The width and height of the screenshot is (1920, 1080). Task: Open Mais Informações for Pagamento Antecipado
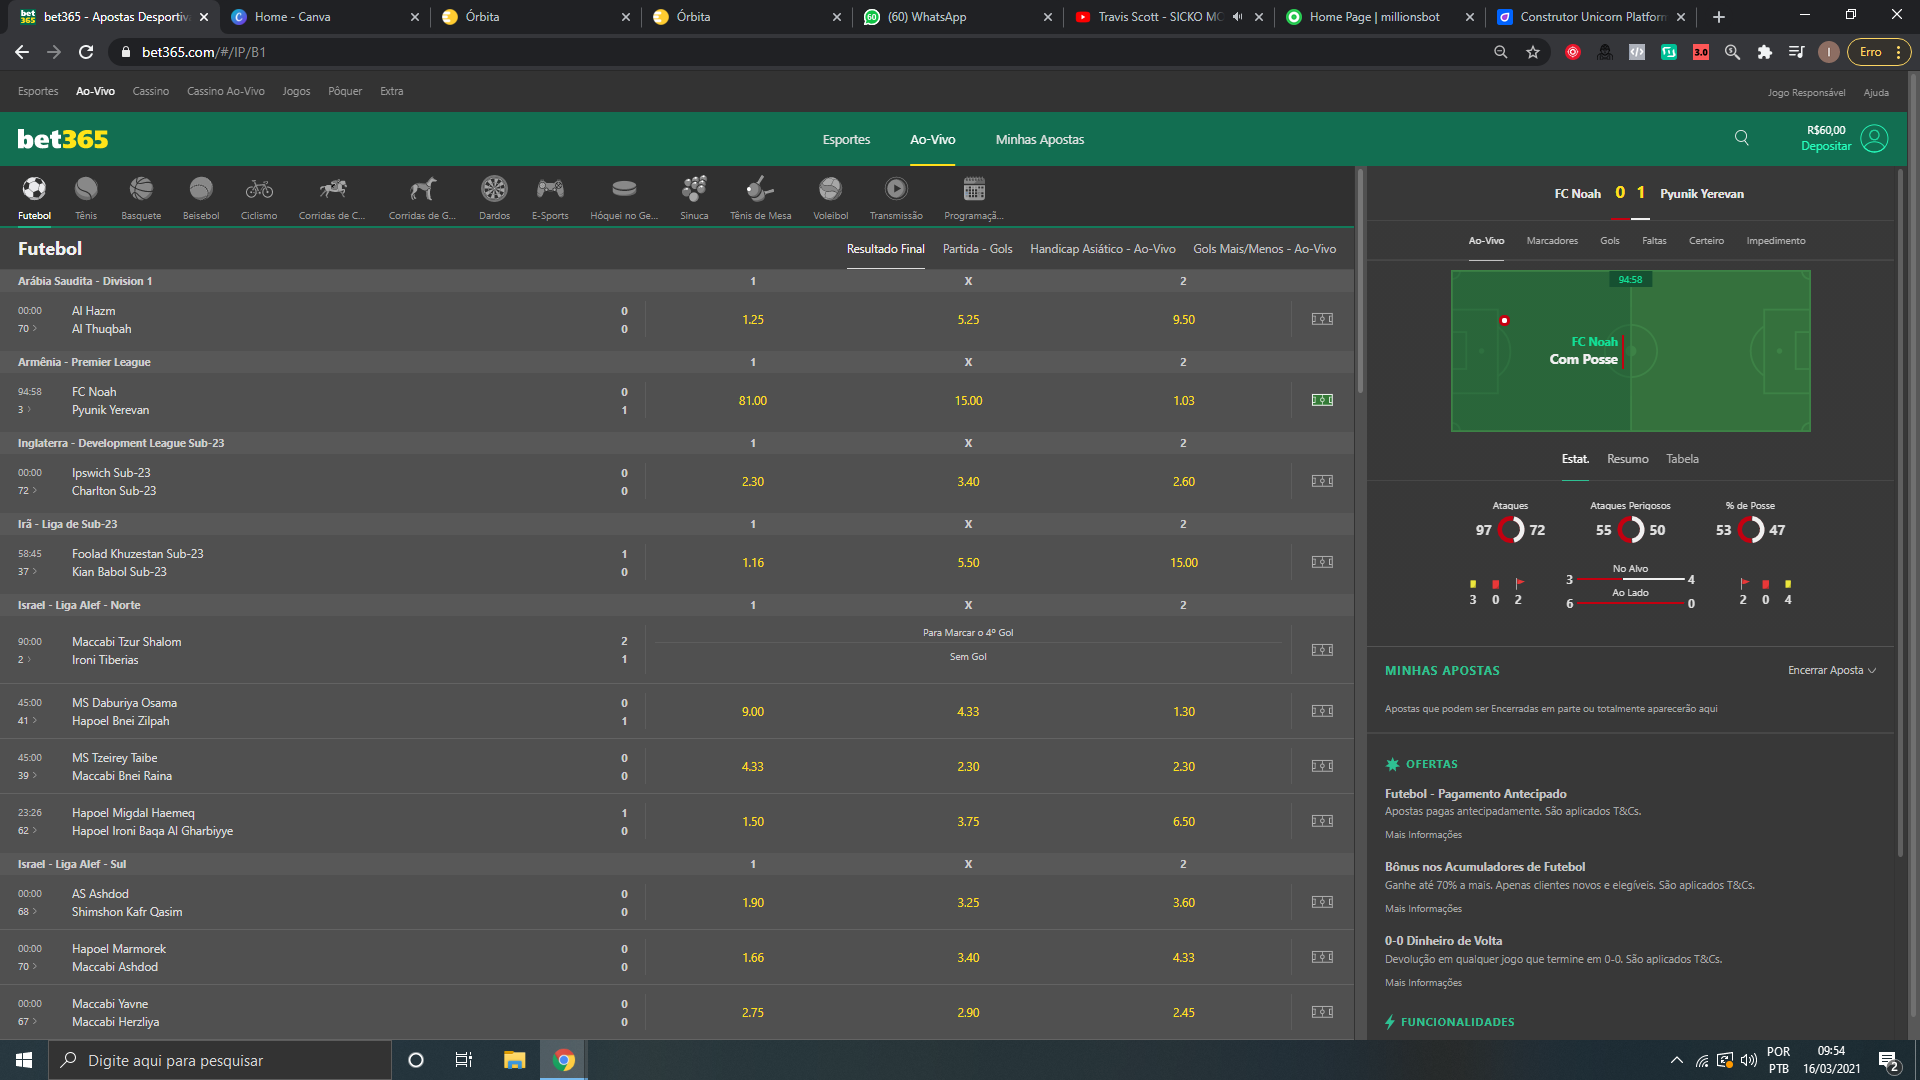click(1423, 835)
